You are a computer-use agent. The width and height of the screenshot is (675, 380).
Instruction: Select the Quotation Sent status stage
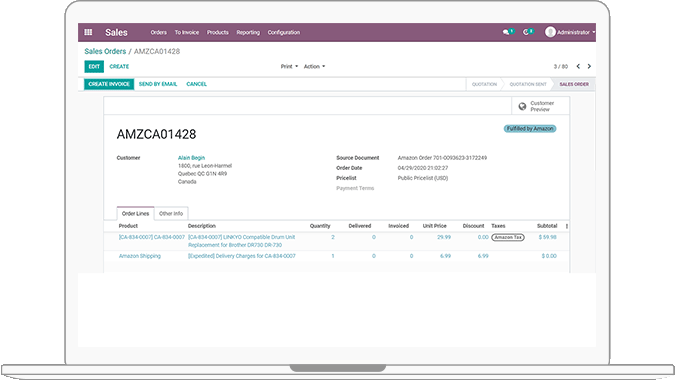pyautogui.click(x=528, y=84)
